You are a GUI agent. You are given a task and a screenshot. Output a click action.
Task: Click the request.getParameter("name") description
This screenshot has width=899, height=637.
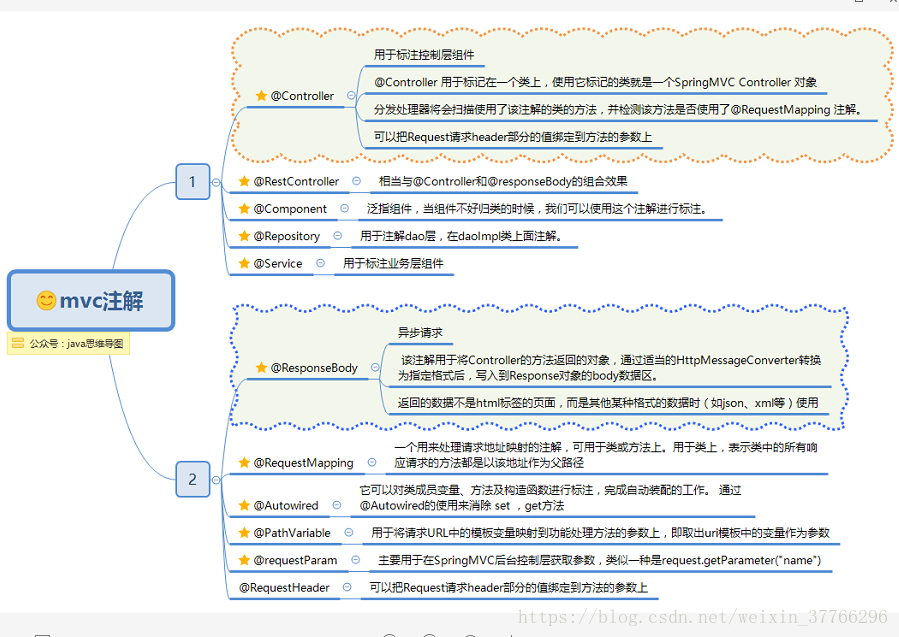click(x=599, y=560)
